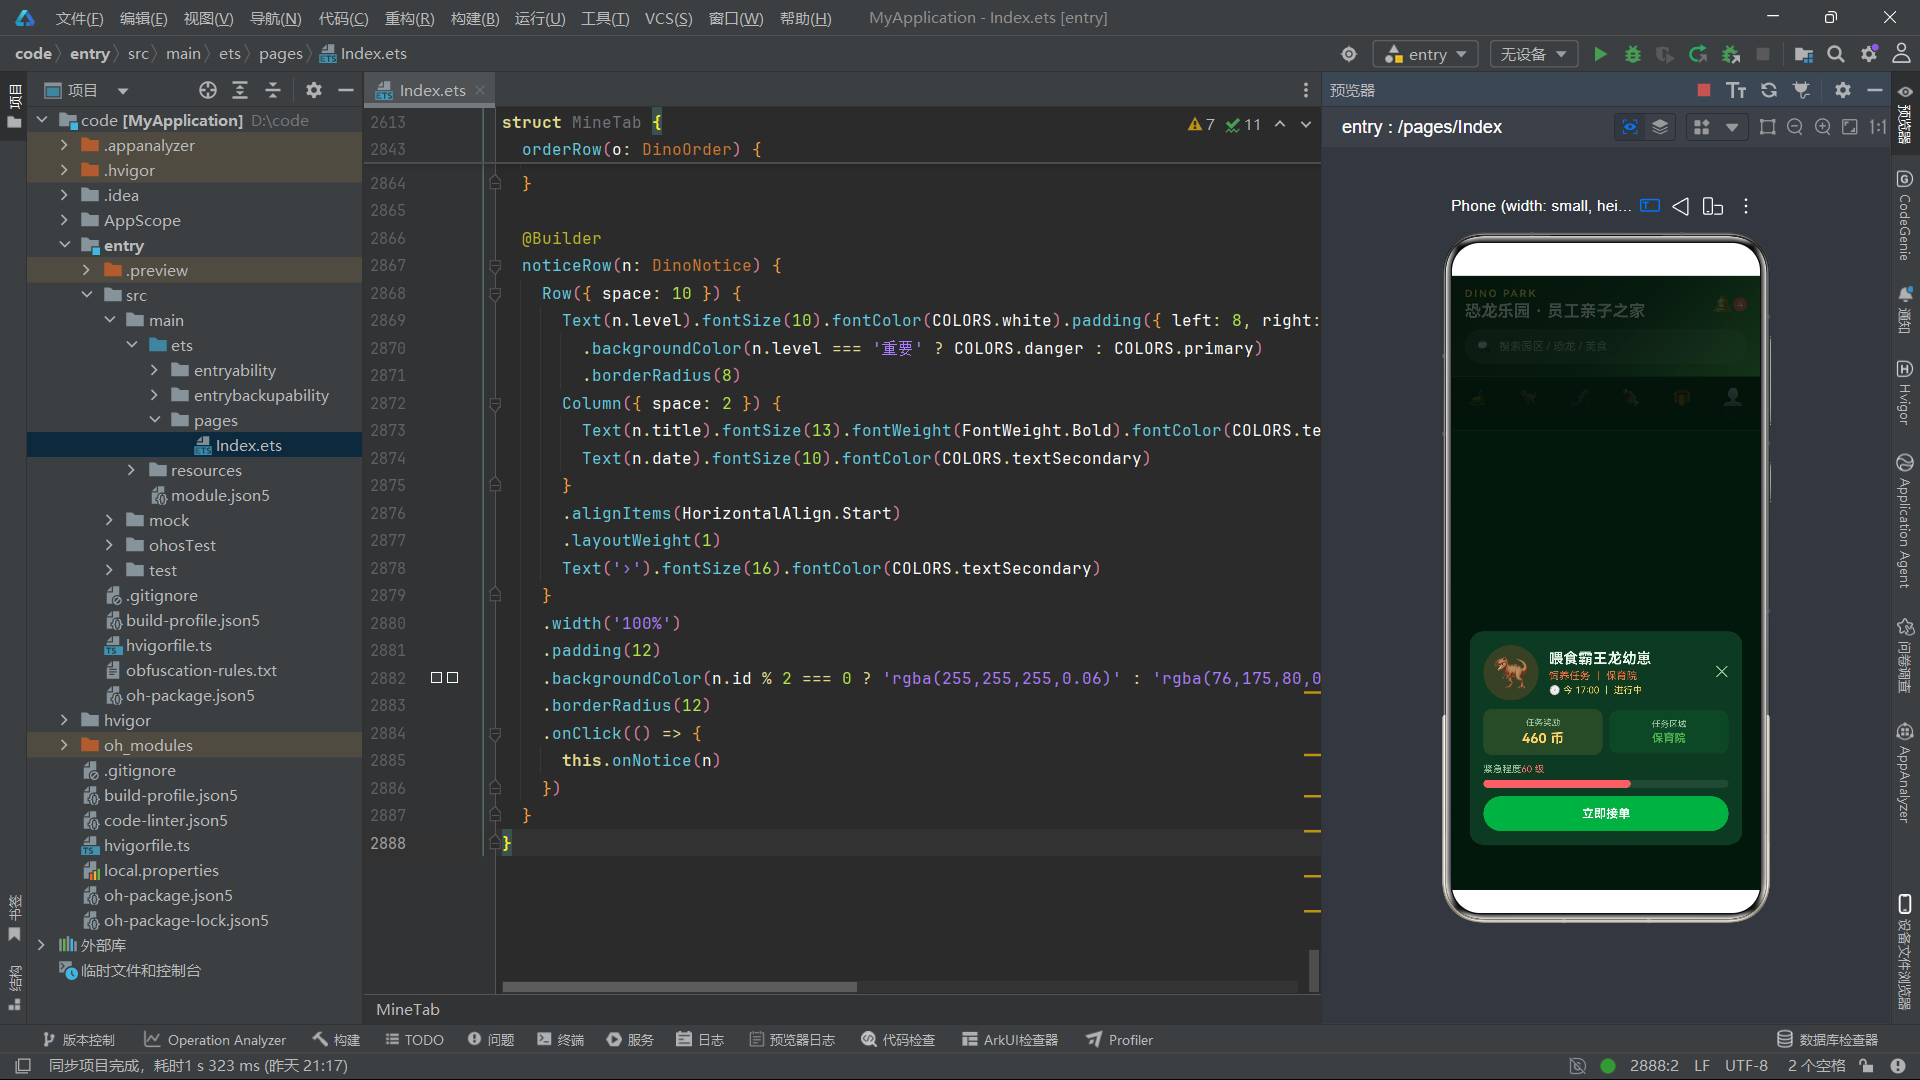Click the preview frame bounds icon
1920x1080 pixels.
pyautogui.click(x=1767, y=127)
